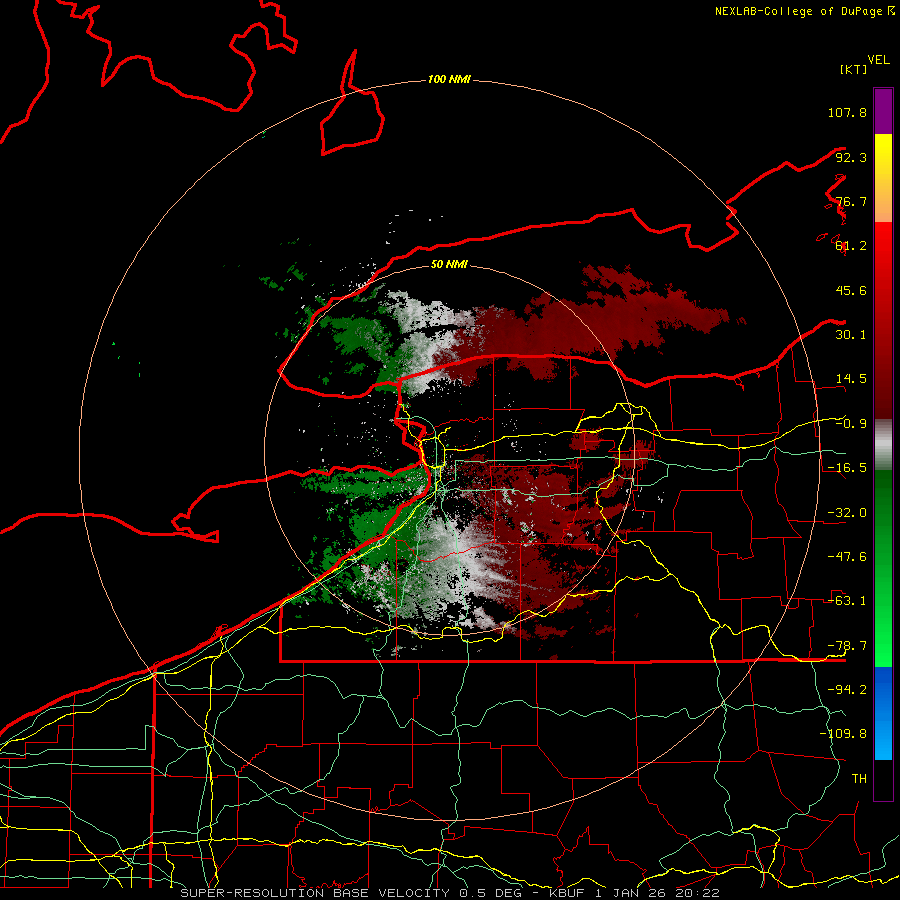The height and width of the screenshot is (900, 900).
Task: Click the [KT] units label
Action: (853, 69)
